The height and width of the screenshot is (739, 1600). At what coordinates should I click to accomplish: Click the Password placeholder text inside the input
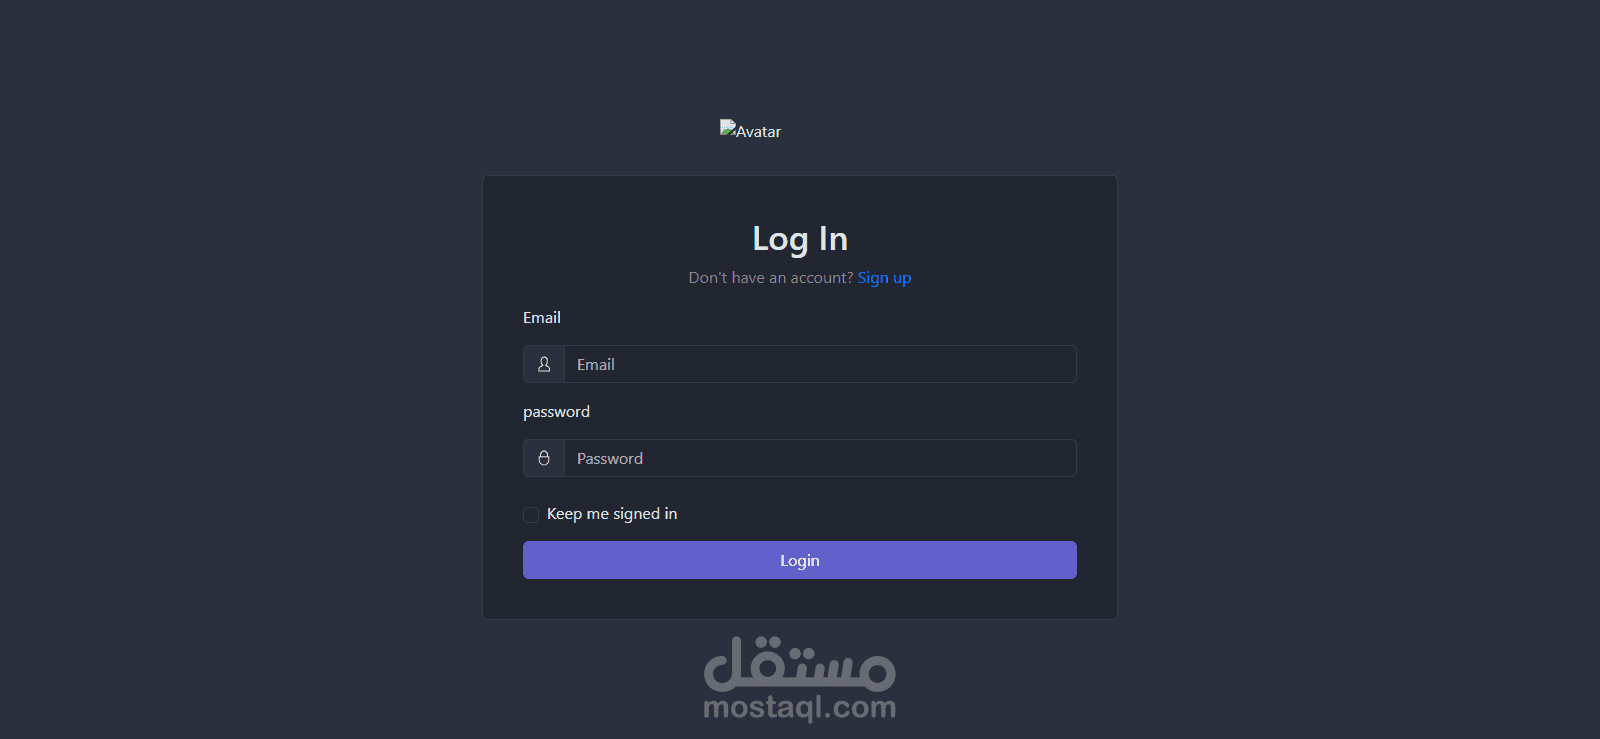[x=610, y=459]
